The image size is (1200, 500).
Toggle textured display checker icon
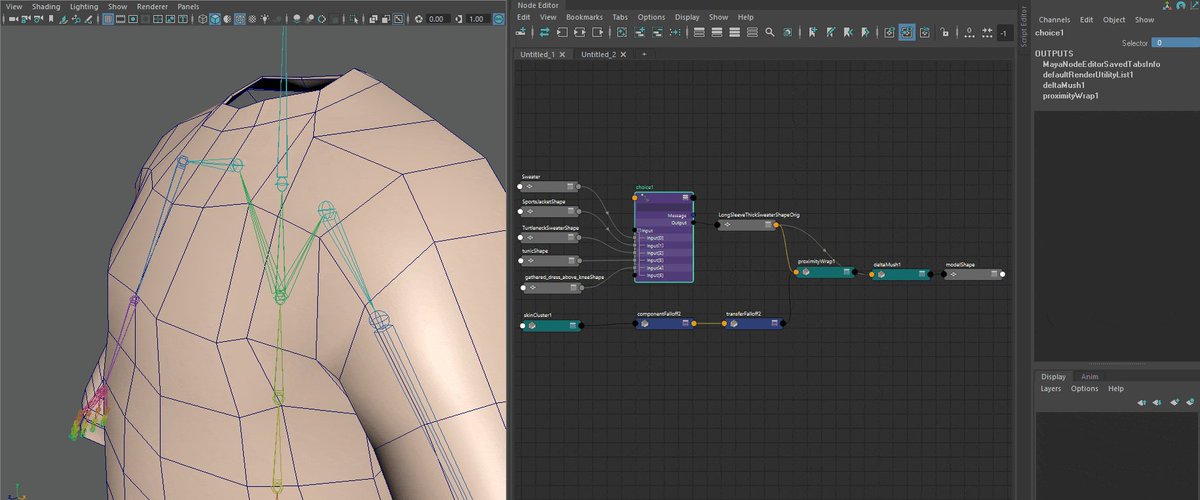[x=252, y=19]
